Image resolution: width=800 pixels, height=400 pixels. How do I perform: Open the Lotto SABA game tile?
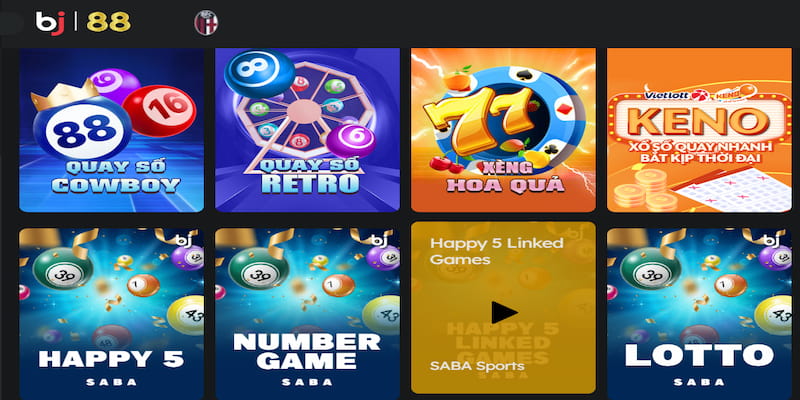[699, 314]
